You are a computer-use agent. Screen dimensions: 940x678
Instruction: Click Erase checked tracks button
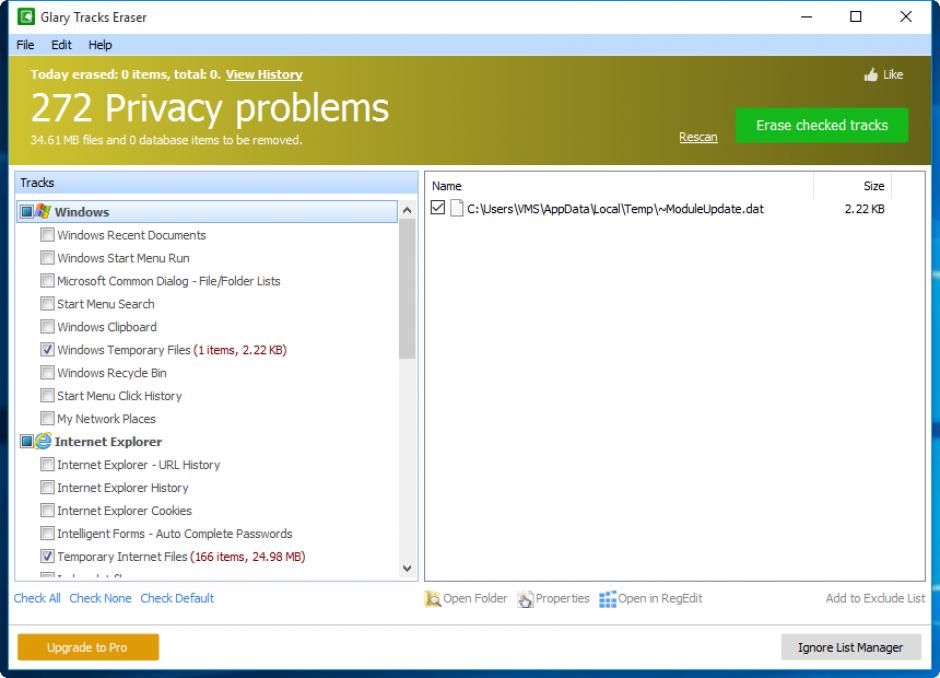[822, 125]
